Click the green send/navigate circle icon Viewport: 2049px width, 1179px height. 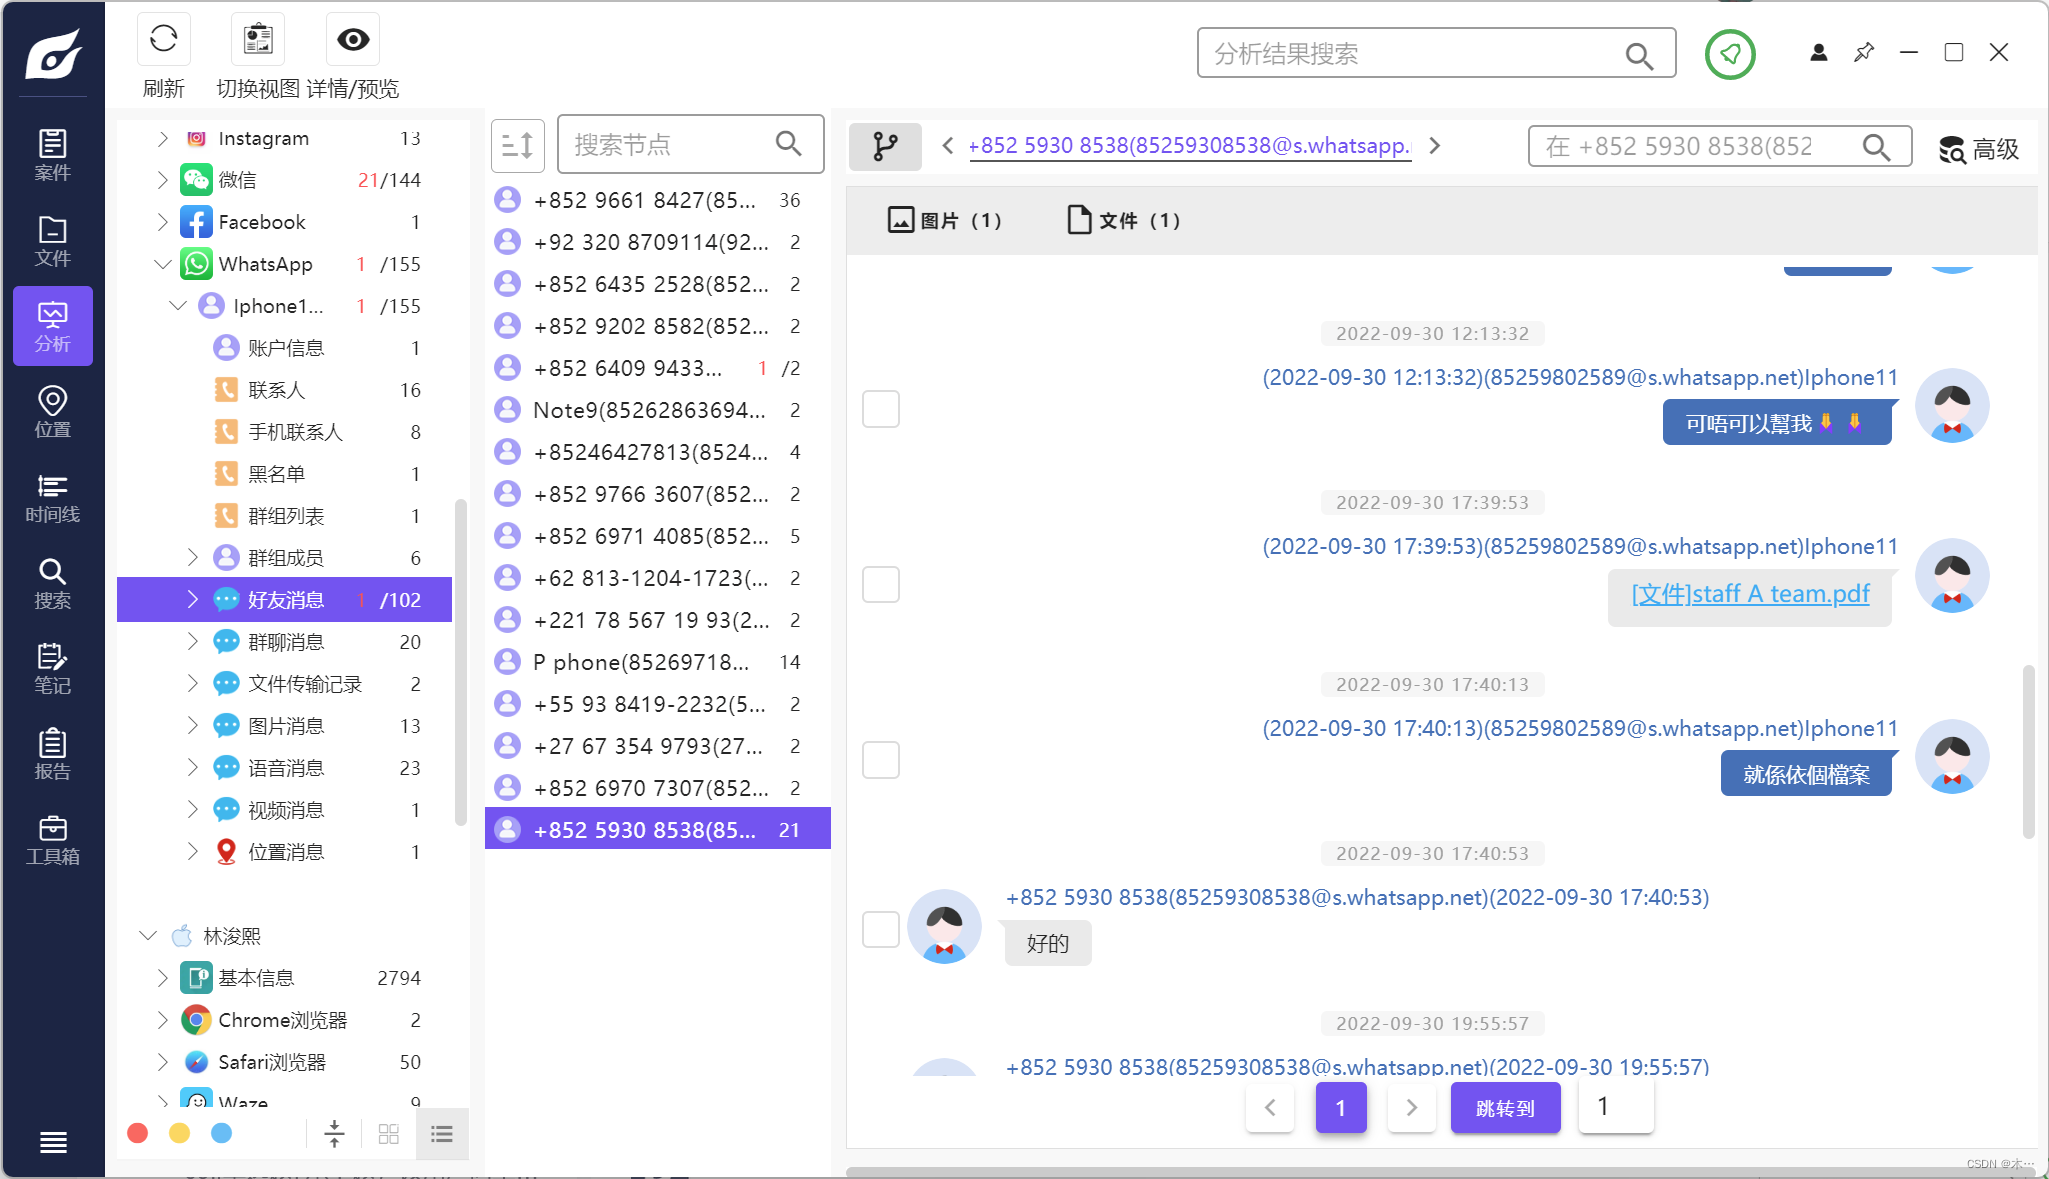point(1730,54)
